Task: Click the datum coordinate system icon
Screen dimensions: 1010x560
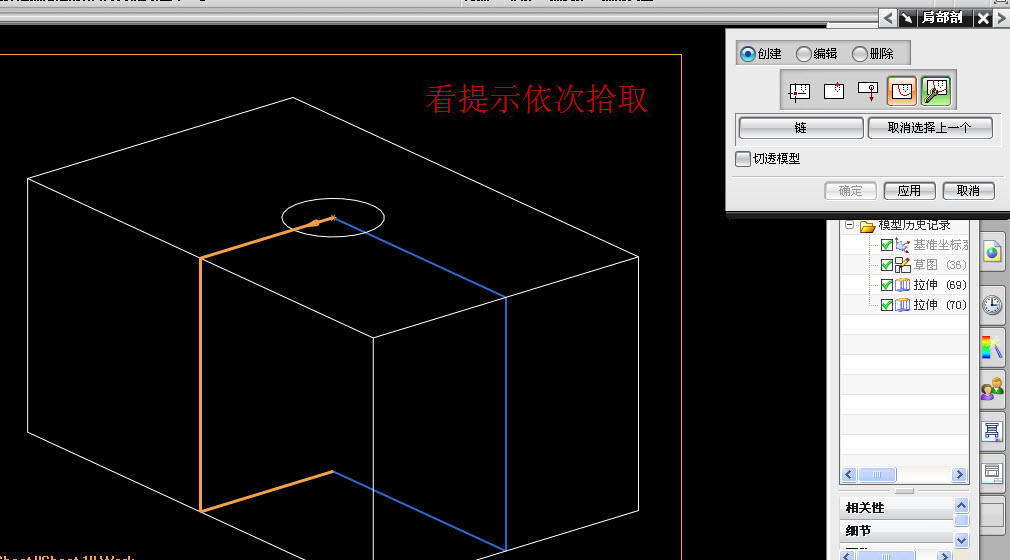Action: coord(902,245)
